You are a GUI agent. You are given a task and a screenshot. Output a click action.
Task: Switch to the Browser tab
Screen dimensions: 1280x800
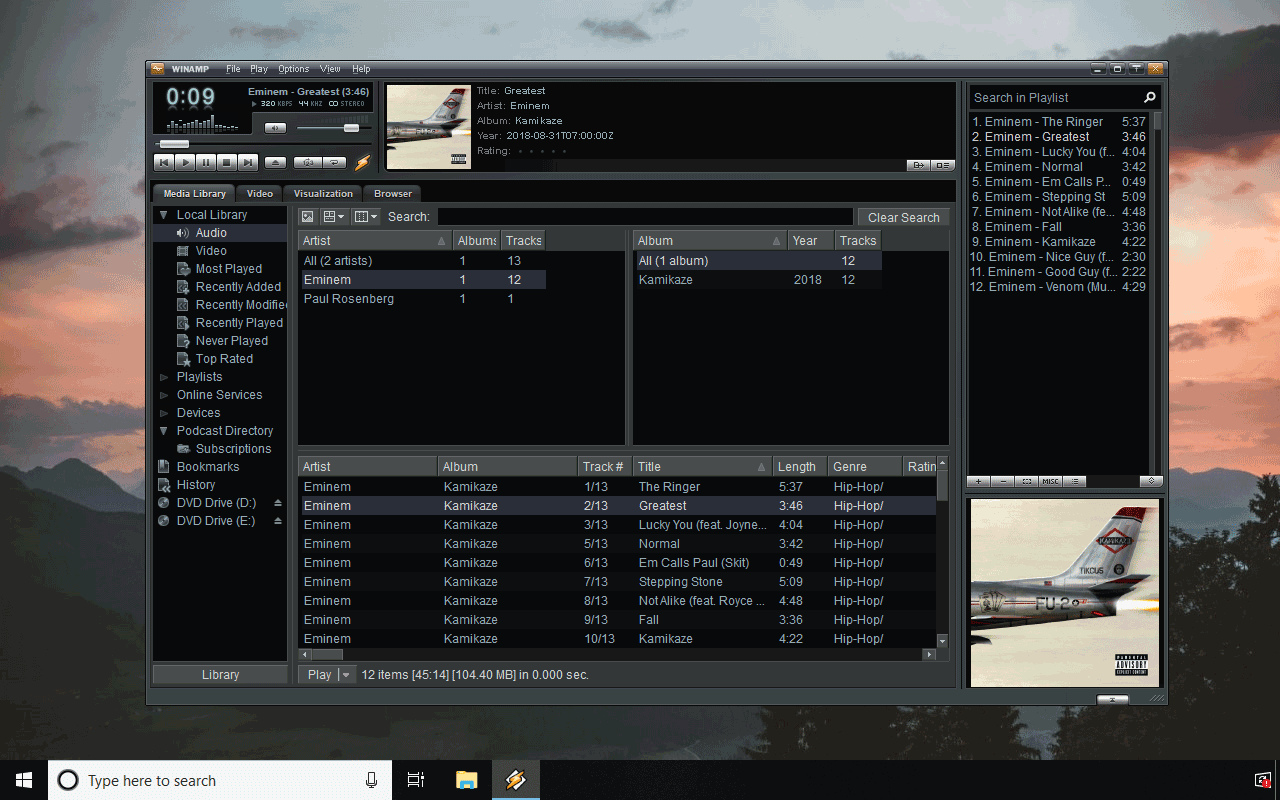[x=393, y=193]
